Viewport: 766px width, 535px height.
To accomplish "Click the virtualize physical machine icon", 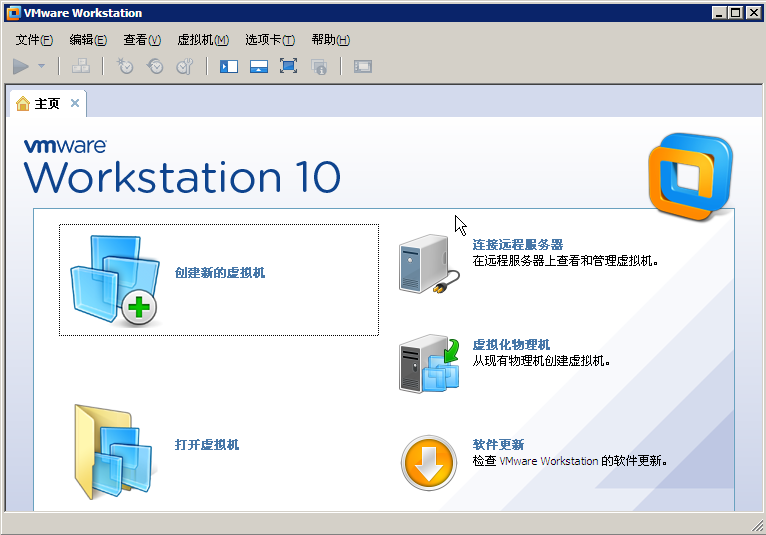I will [x=429, y=364].
